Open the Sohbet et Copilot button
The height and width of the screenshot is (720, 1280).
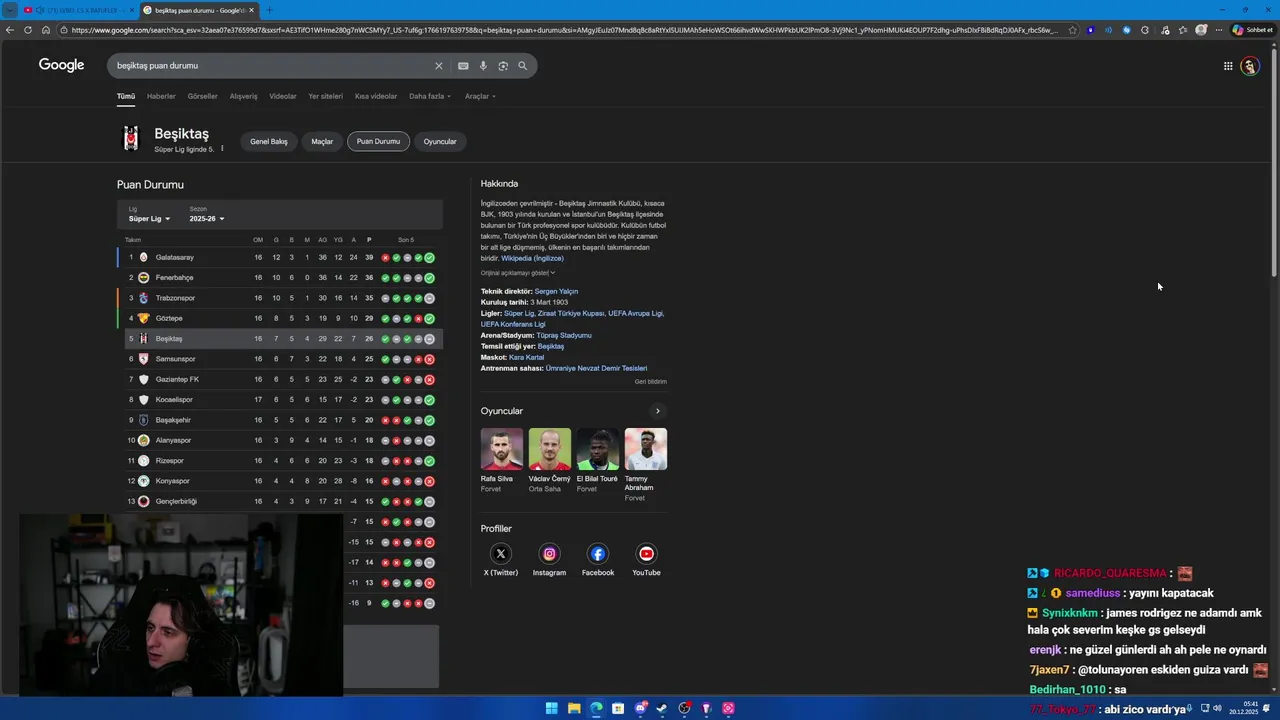[x=1253, y=30]
